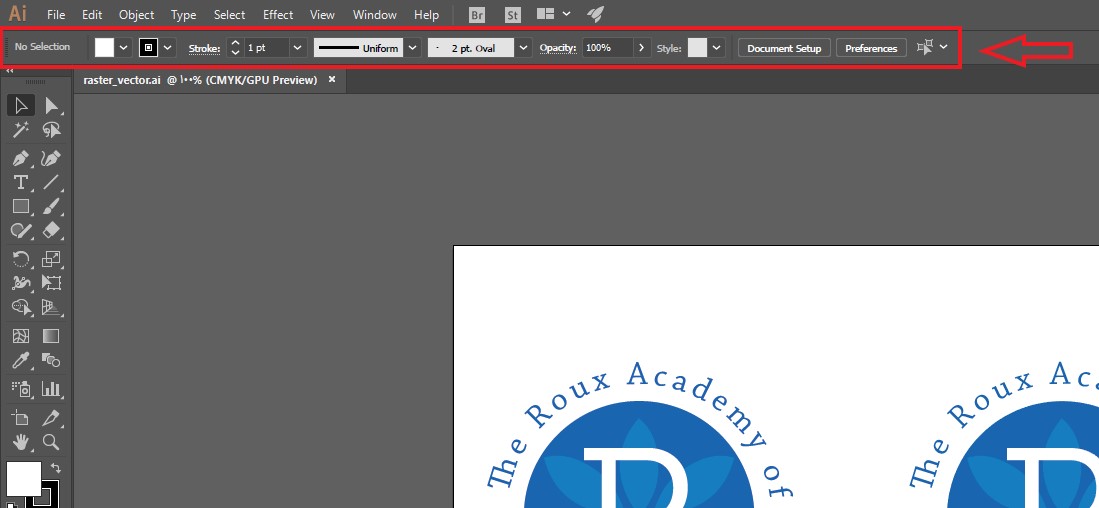Select the Rotate tool
Viewport: 1099px width, 508px height.
pyautogui.click(x=21, y=259)
